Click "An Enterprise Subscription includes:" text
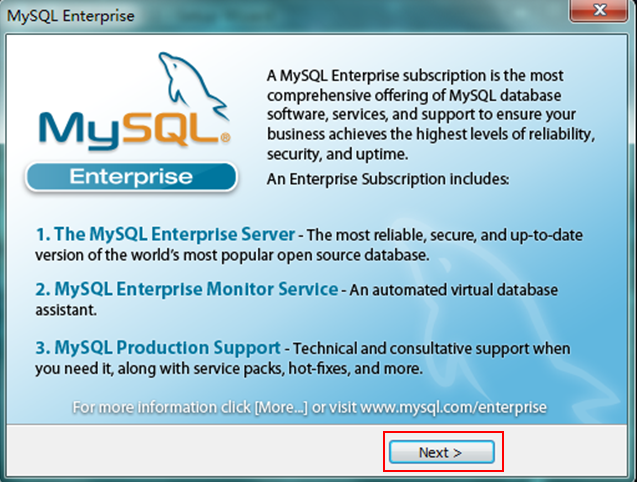 click(x=388, y=179)
